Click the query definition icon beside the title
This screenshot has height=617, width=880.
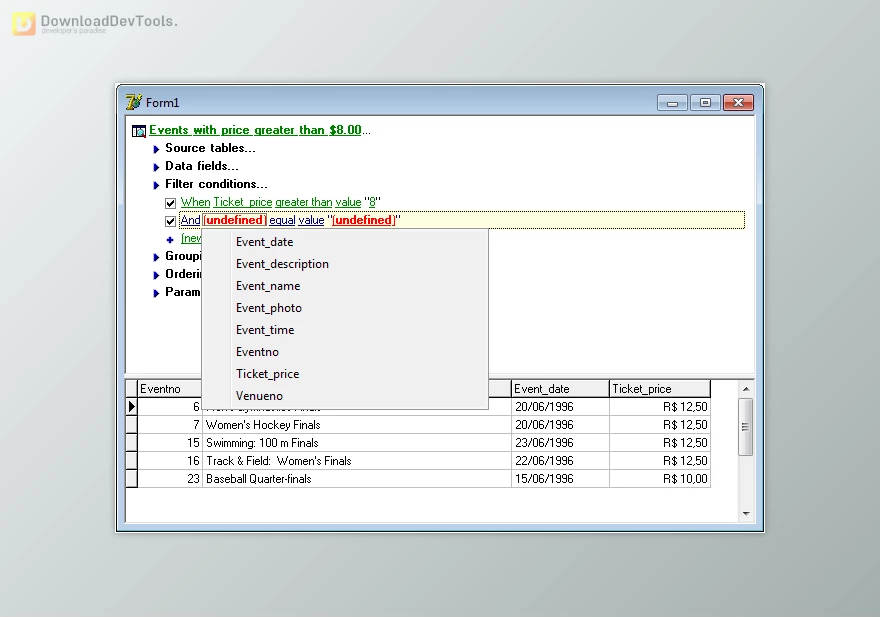tap(138, 130)
